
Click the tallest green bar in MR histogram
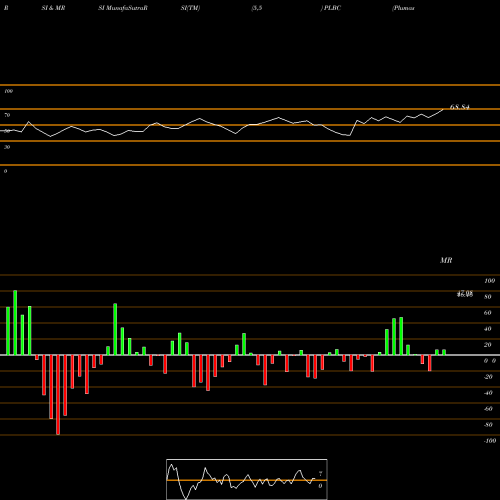15,323
